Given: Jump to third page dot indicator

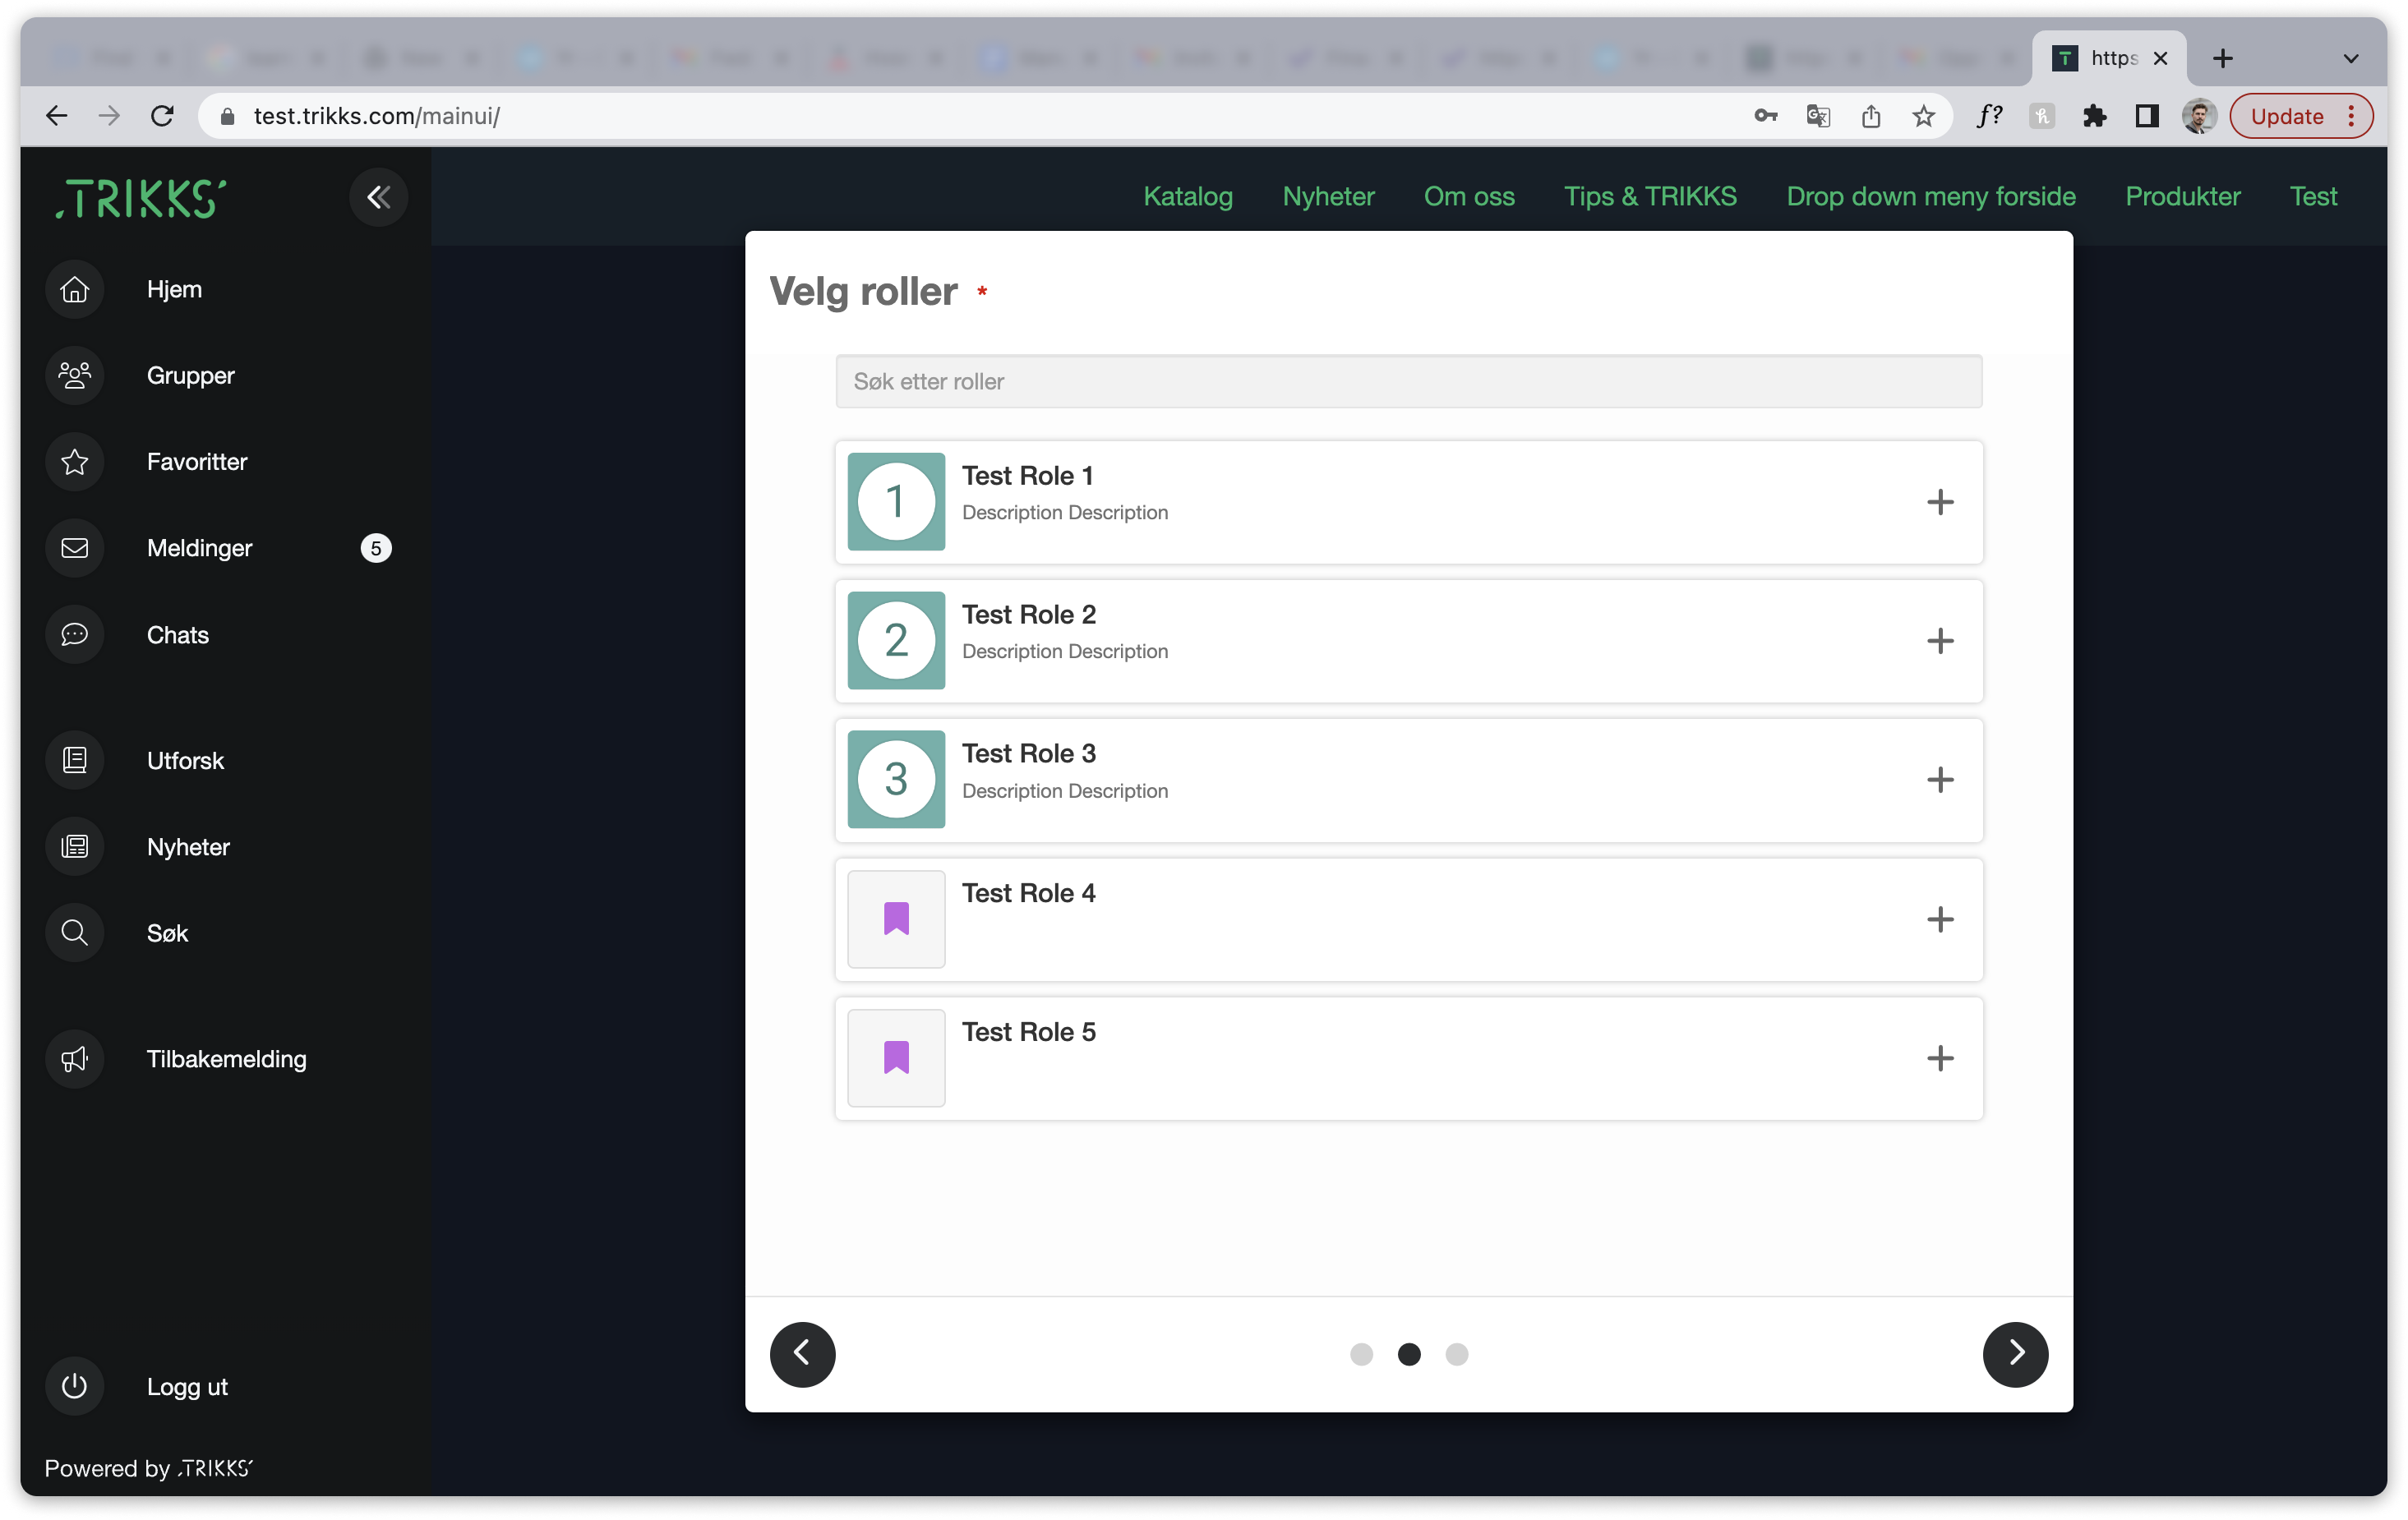Looking at the screenshot, I should coord(1457,1354).
